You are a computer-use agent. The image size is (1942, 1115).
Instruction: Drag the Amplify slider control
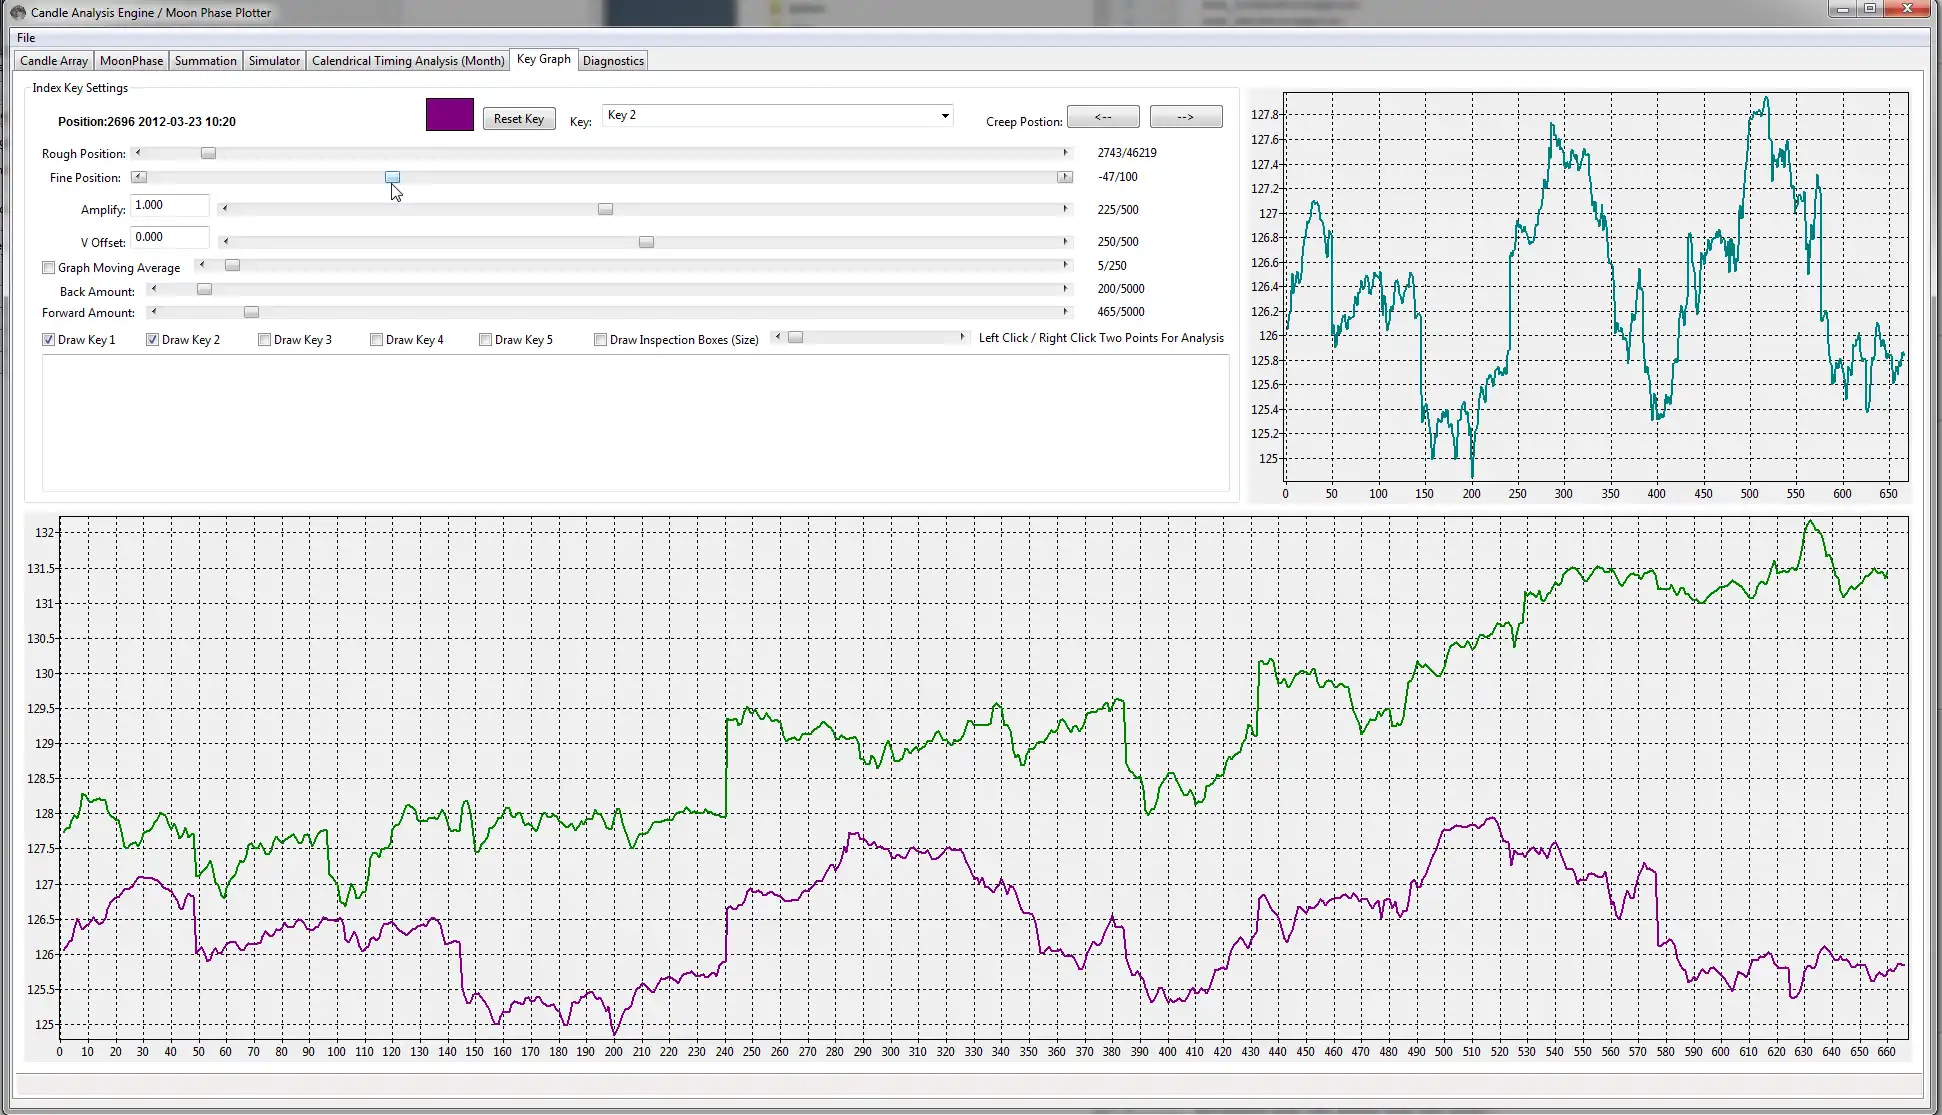(606, 209)
